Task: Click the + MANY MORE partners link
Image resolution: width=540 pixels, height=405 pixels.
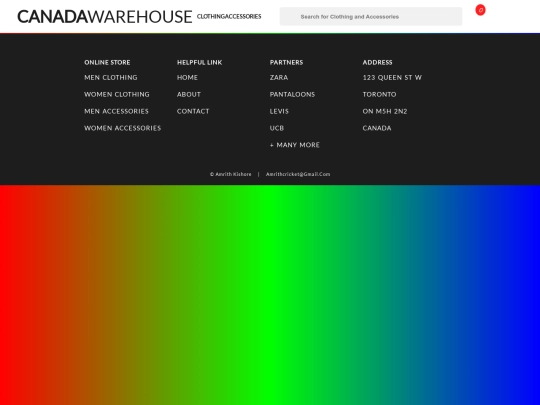Action: (x=295, y=145)
